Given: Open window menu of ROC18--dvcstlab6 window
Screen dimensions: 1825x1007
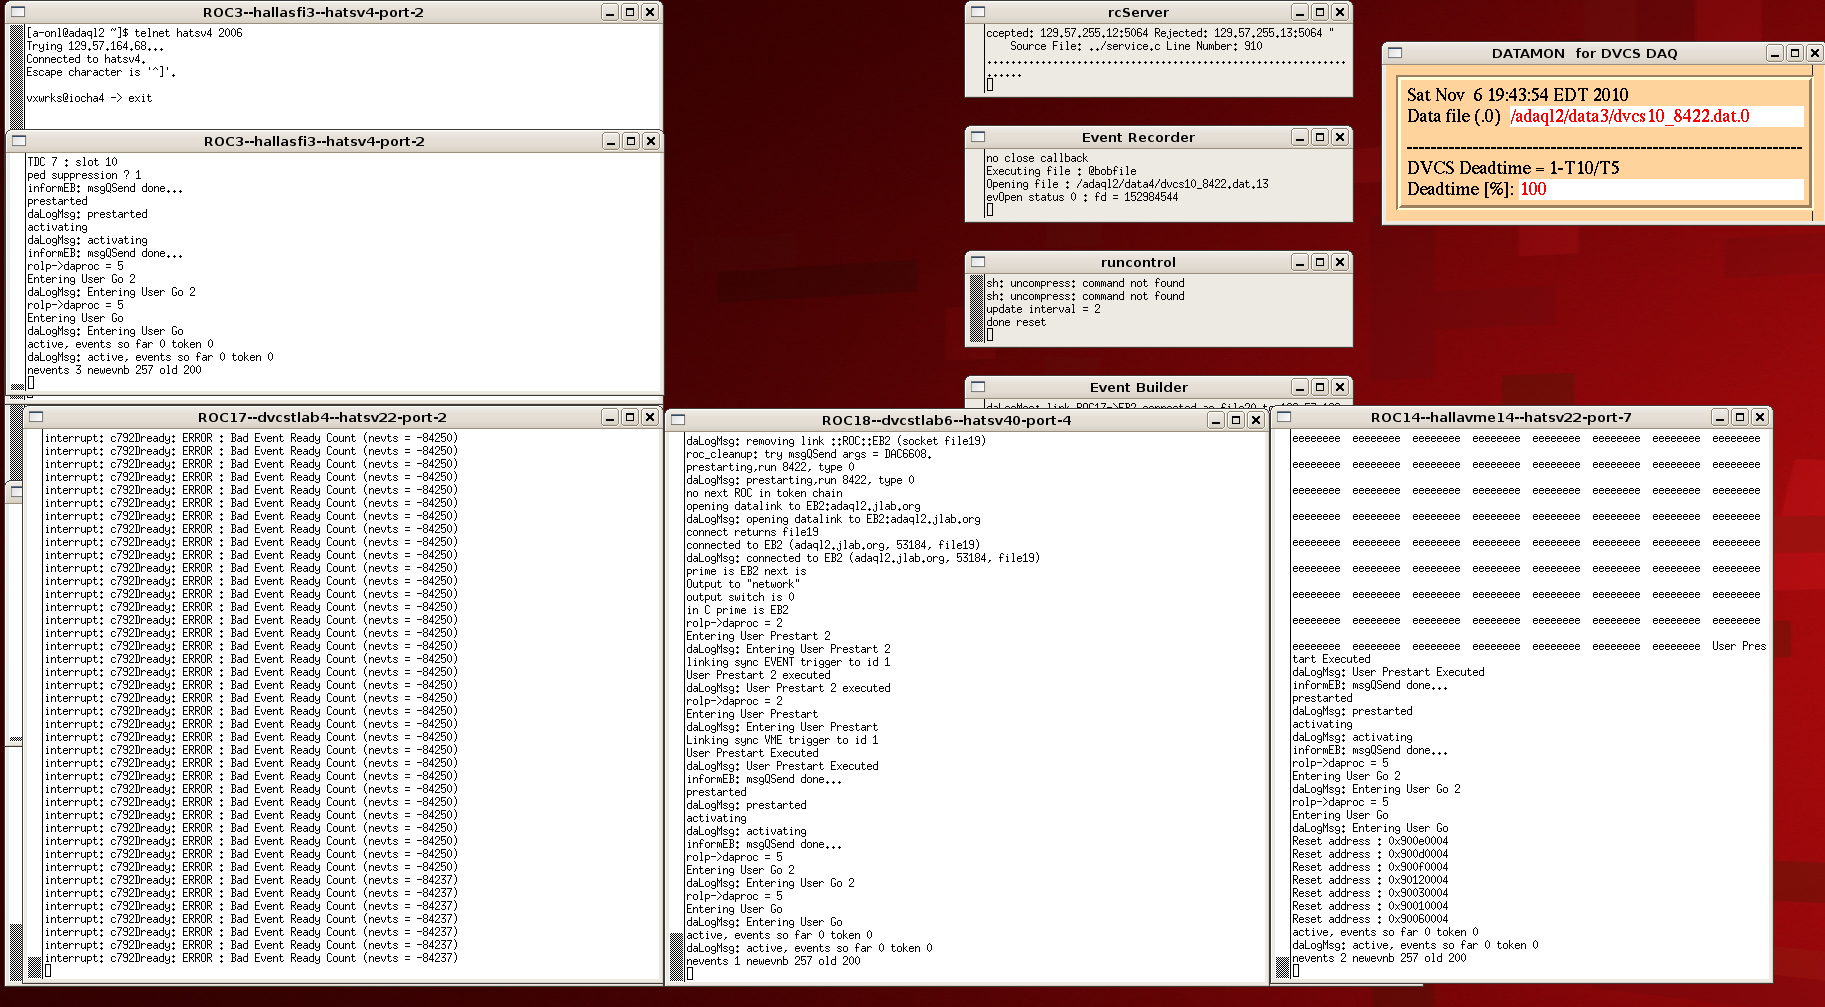Looking at the screenshot, I should point(678,420).
